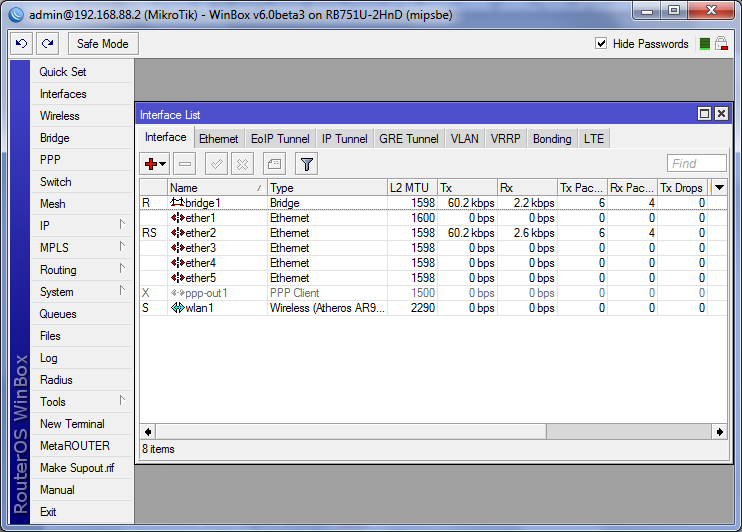Screen dimensions: 742x532
Task: Click the ppp-out1 interface icon
Action: 177,293
